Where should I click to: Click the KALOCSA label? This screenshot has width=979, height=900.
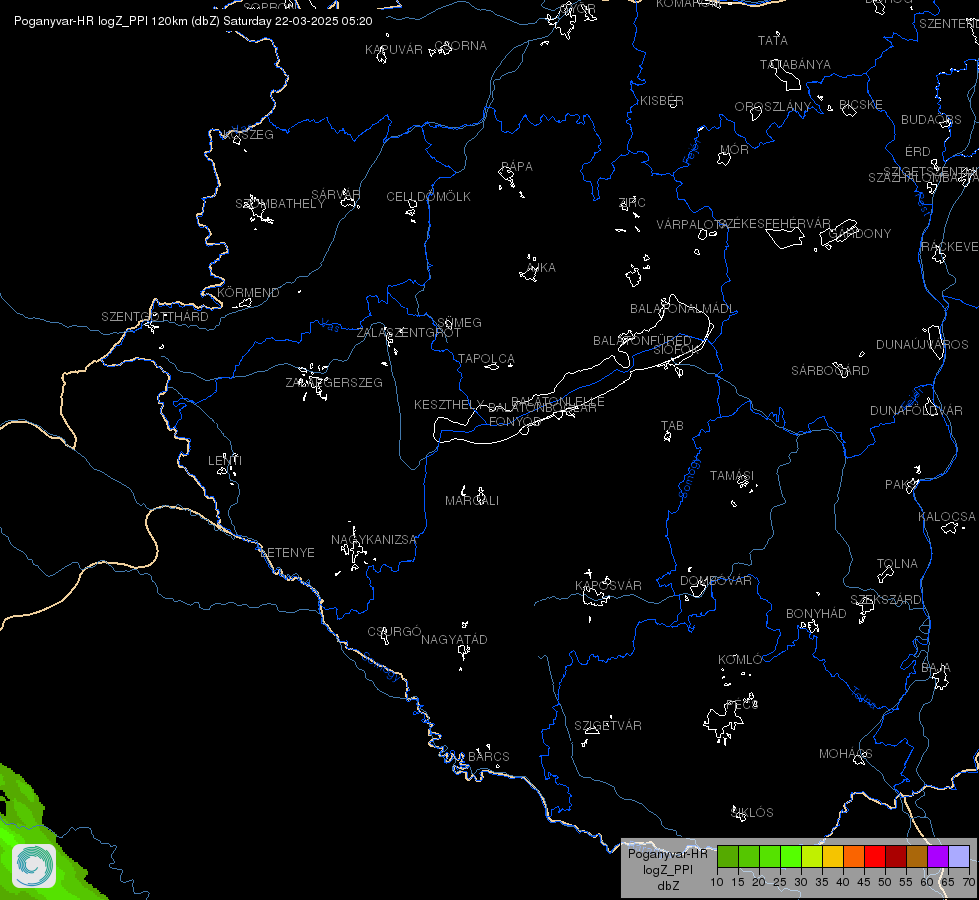point(947,517)
